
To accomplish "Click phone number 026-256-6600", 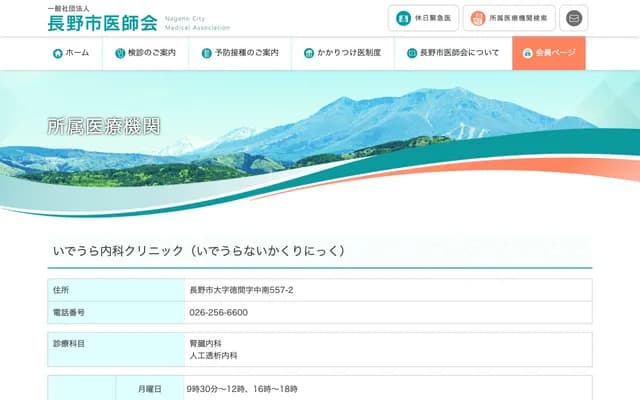I will click(218, 313).
